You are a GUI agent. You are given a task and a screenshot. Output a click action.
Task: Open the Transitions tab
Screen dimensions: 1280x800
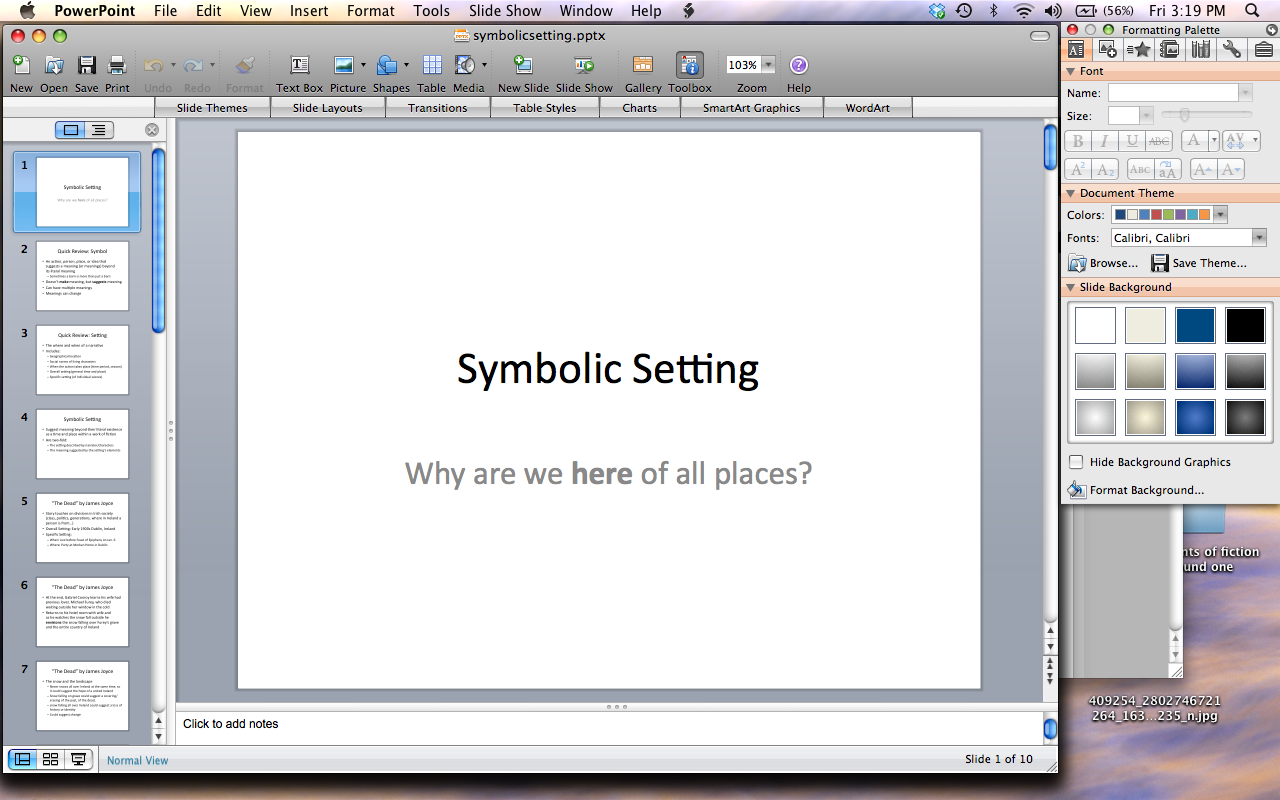pyautogui.click(x=437, y=108)
